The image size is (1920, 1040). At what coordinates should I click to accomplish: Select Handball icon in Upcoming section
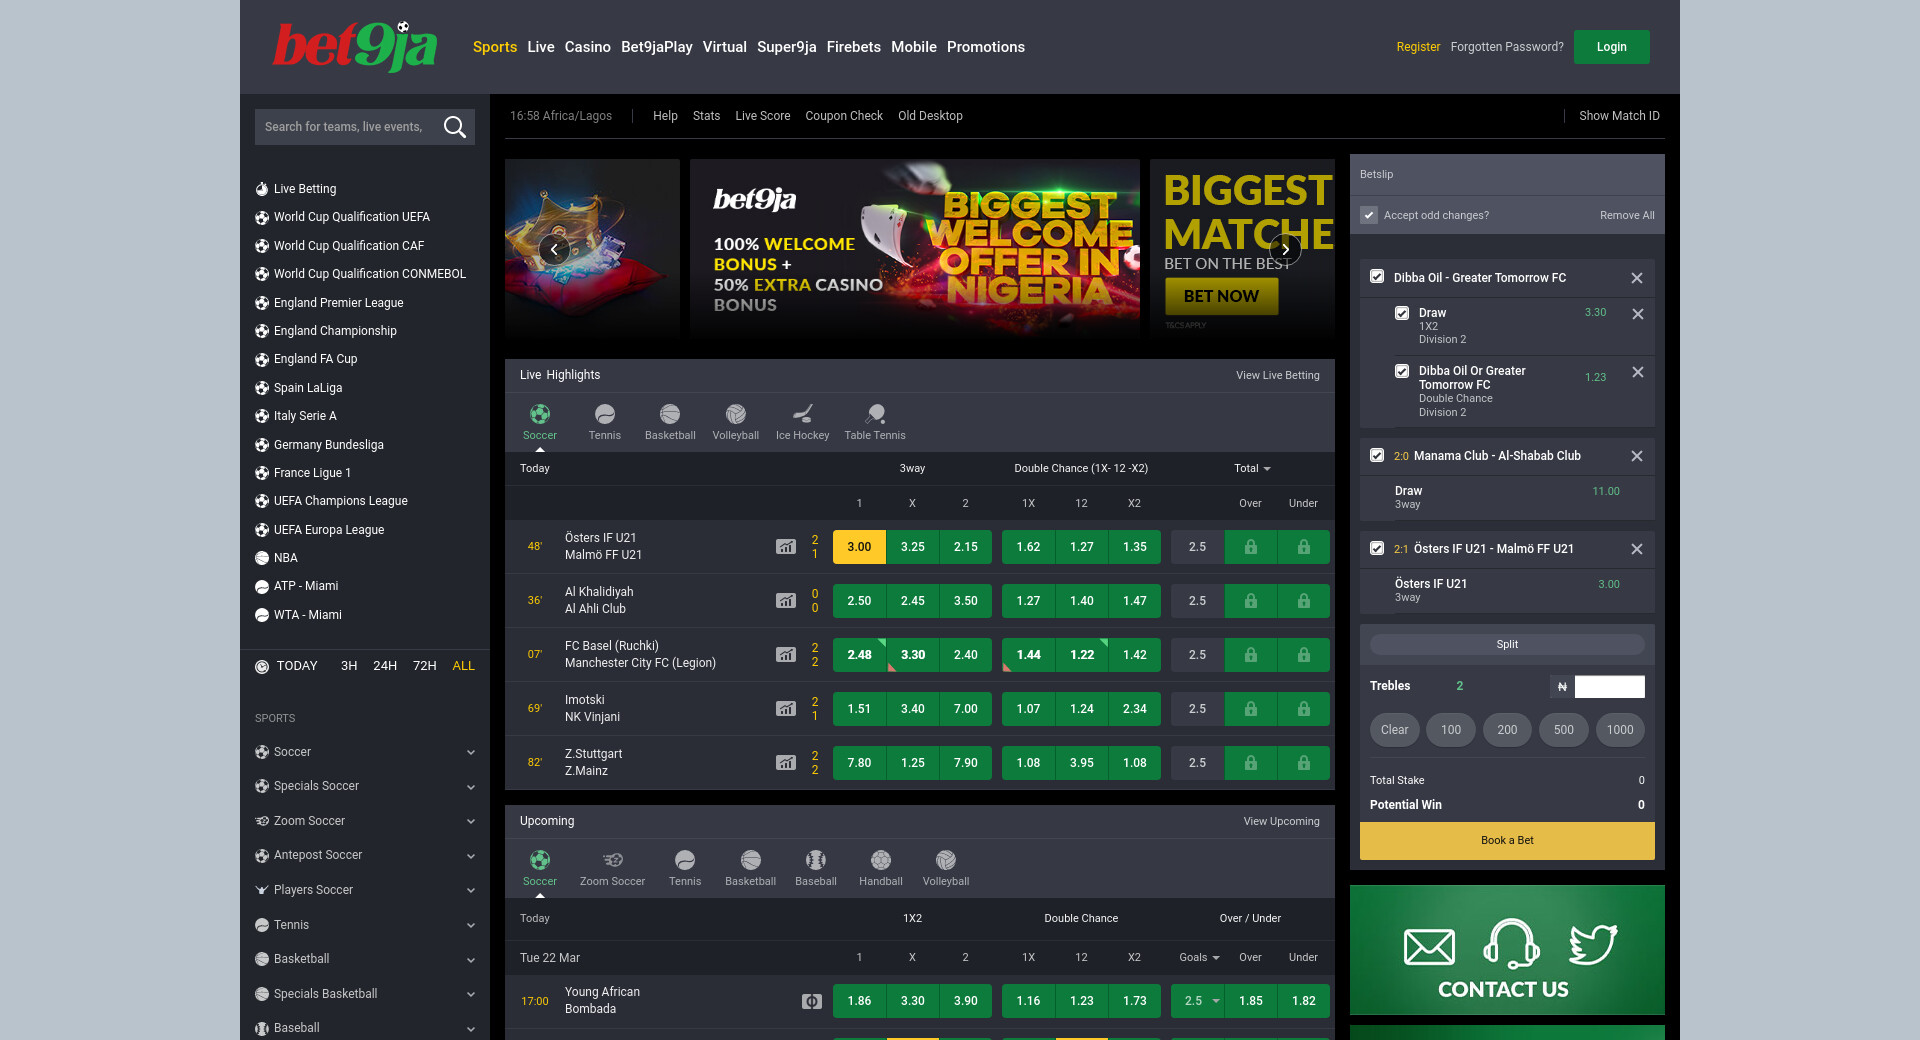point(880,861)
